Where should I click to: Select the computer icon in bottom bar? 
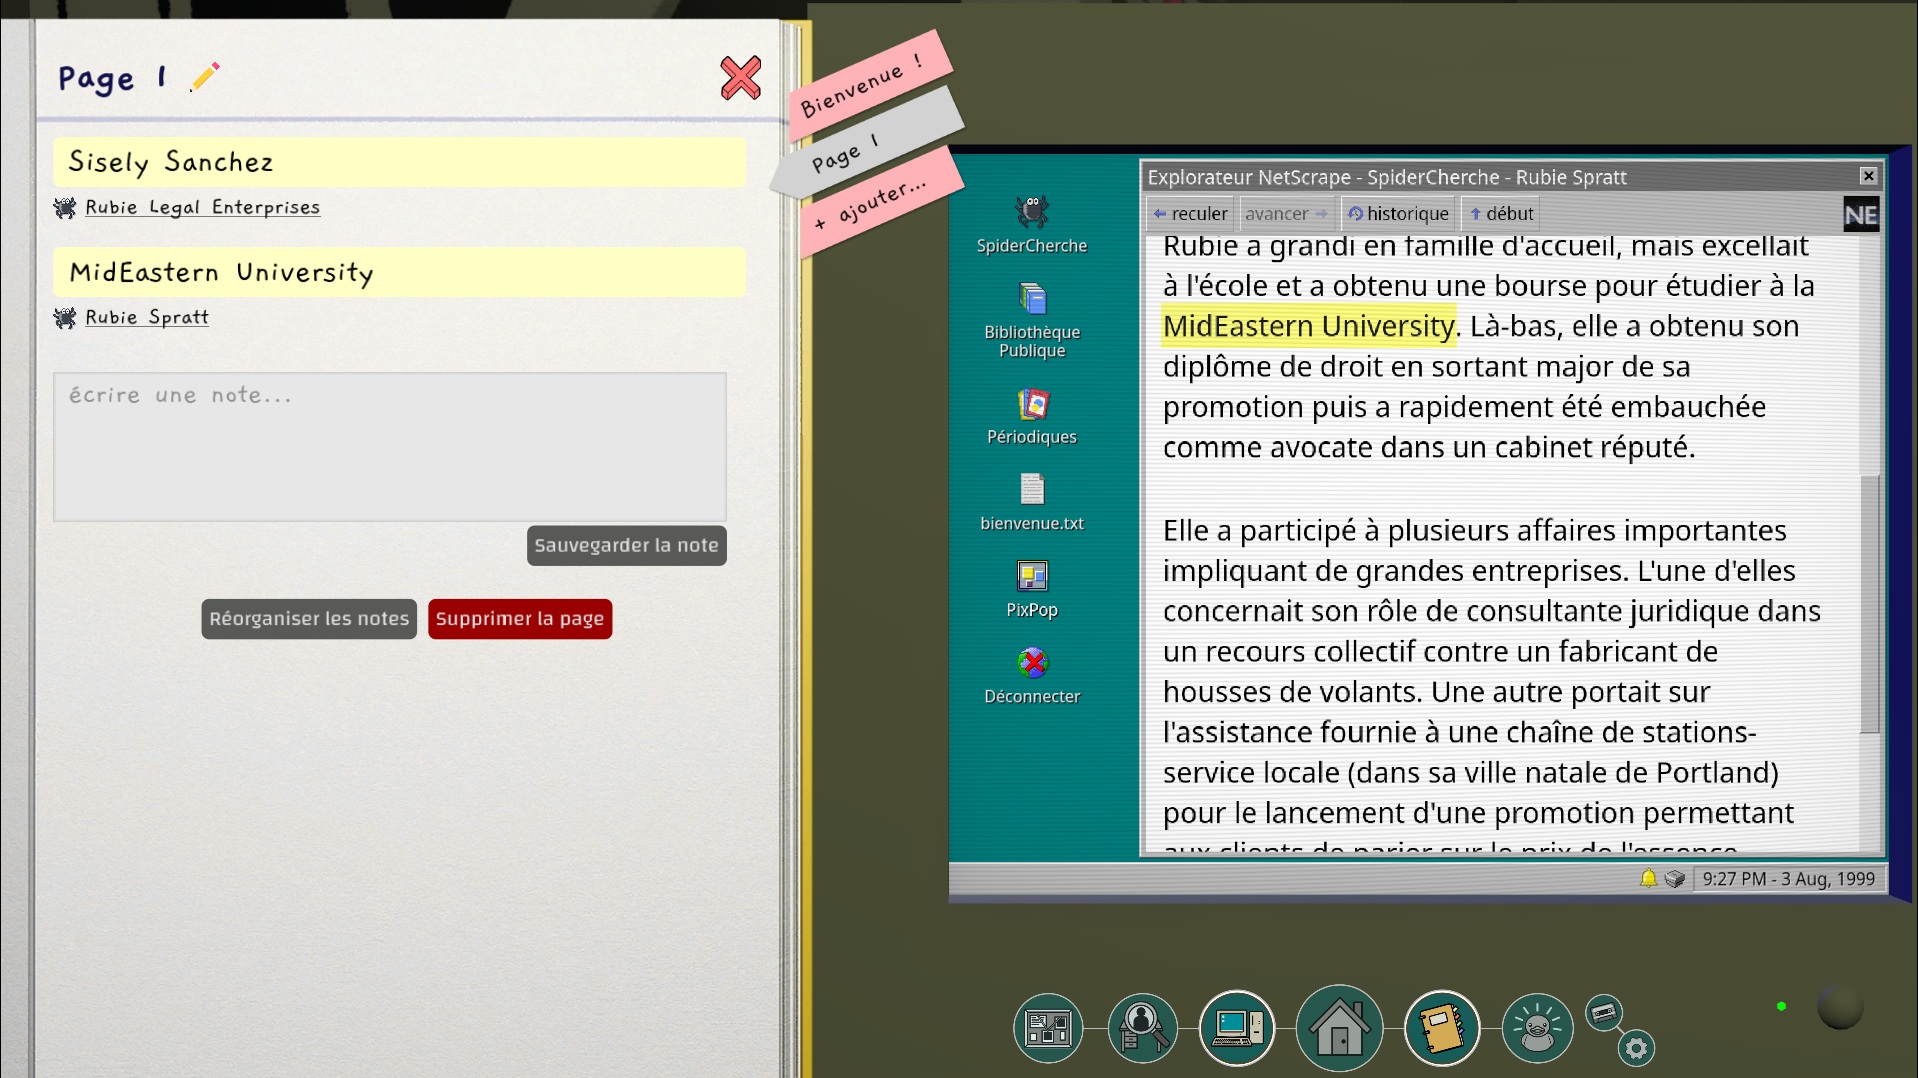coord(1236,1028)
